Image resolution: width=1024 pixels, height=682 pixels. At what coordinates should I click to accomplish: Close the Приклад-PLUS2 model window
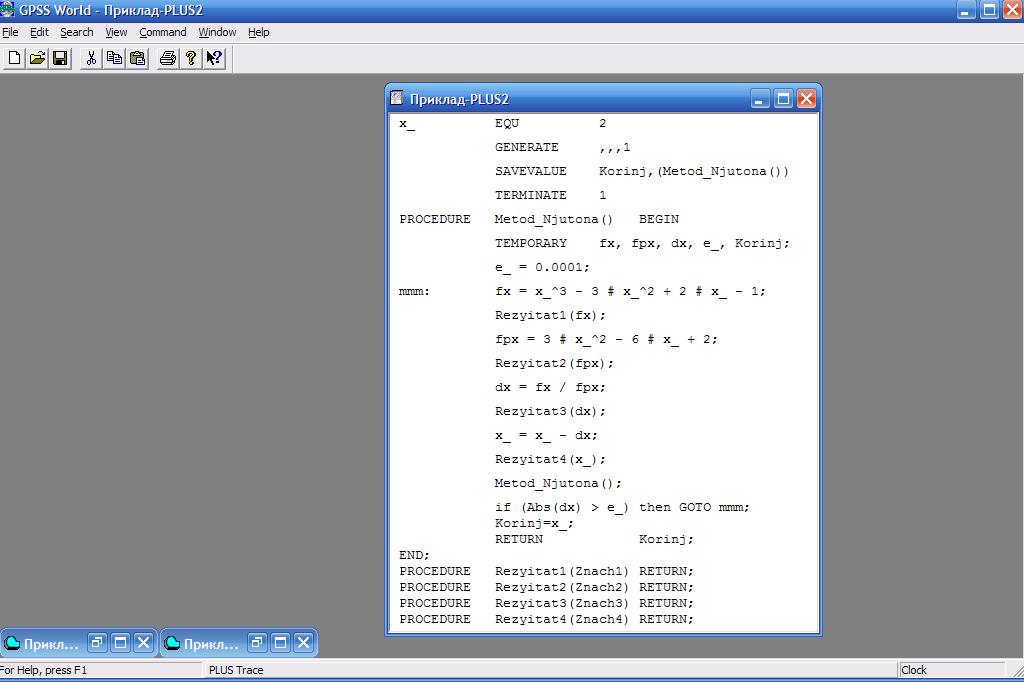[807, 99]
